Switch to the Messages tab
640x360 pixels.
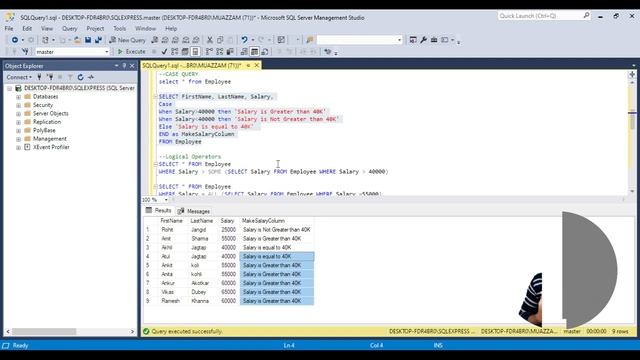click(194, 211)
